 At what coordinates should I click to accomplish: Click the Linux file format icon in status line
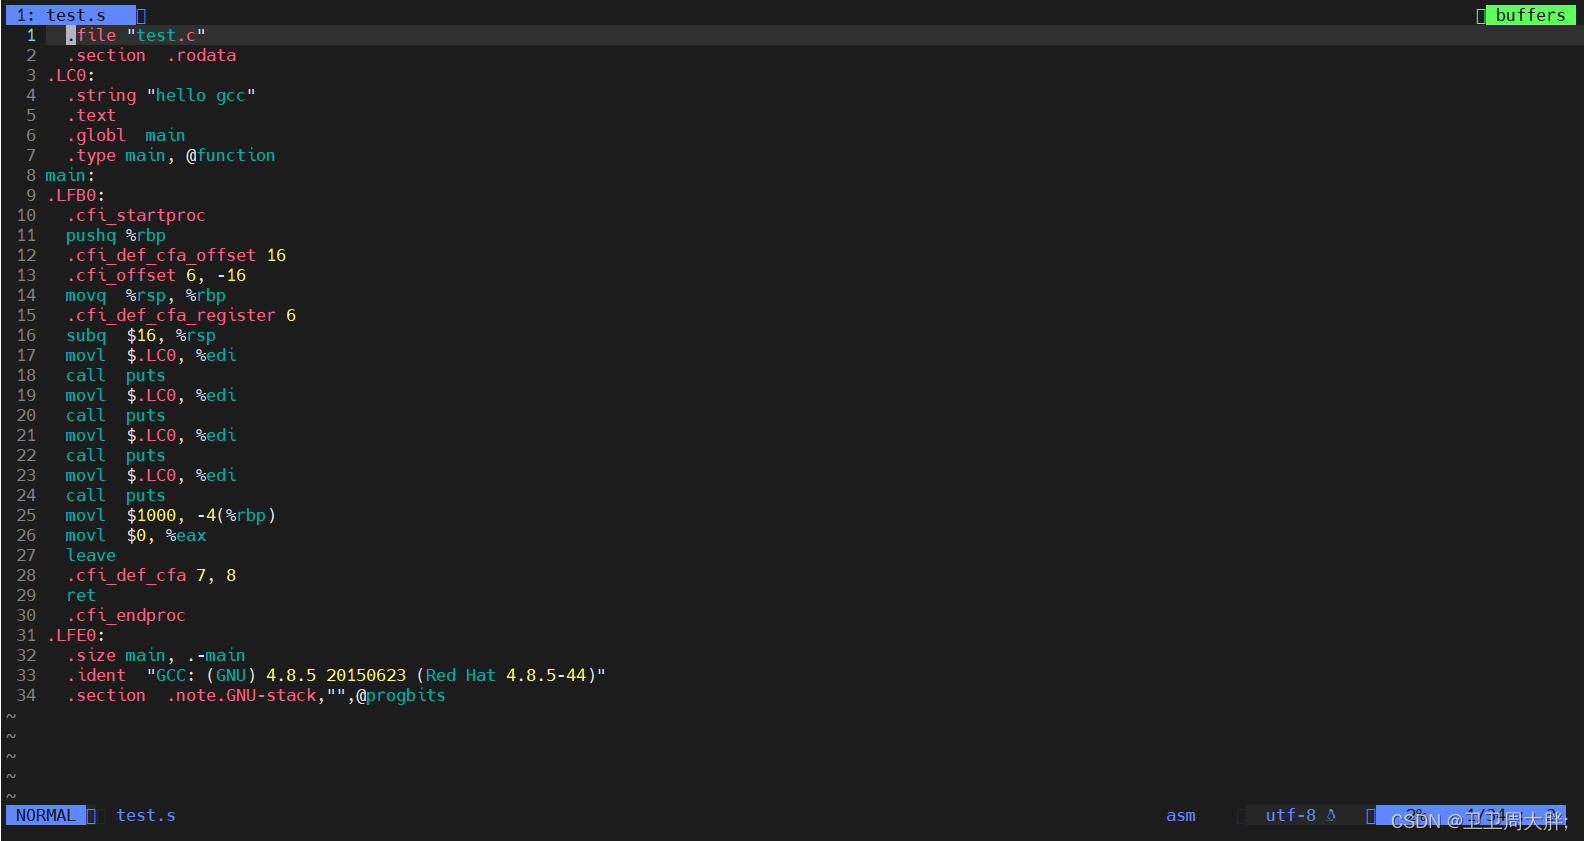1331,815
